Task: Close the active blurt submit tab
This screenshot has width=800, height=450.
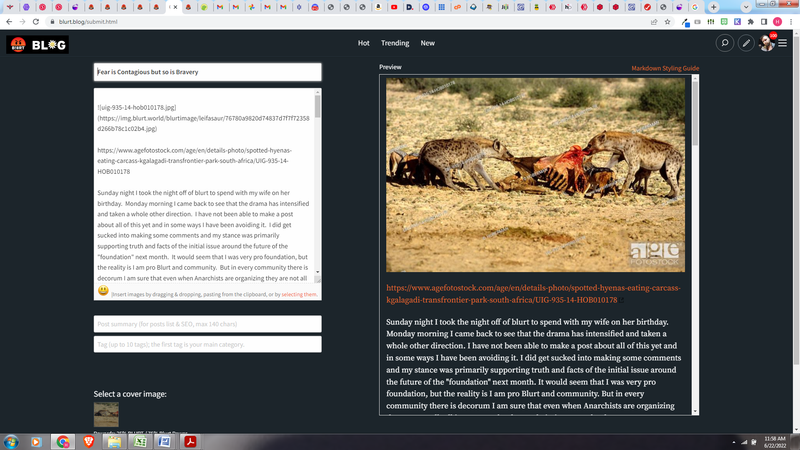Action: coord(176,7)
